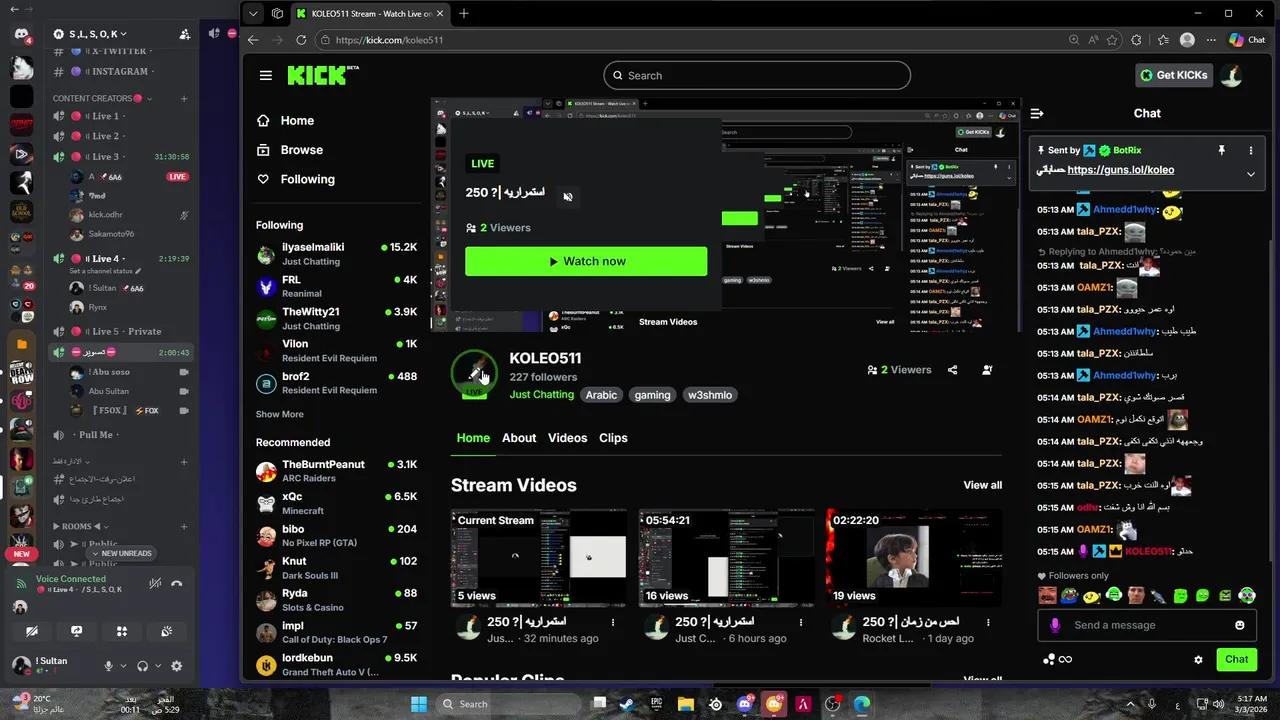This screenshot has width=1280, height=720.
Task: Open the guns.lol/koleo link
Action: point(1121,170)
